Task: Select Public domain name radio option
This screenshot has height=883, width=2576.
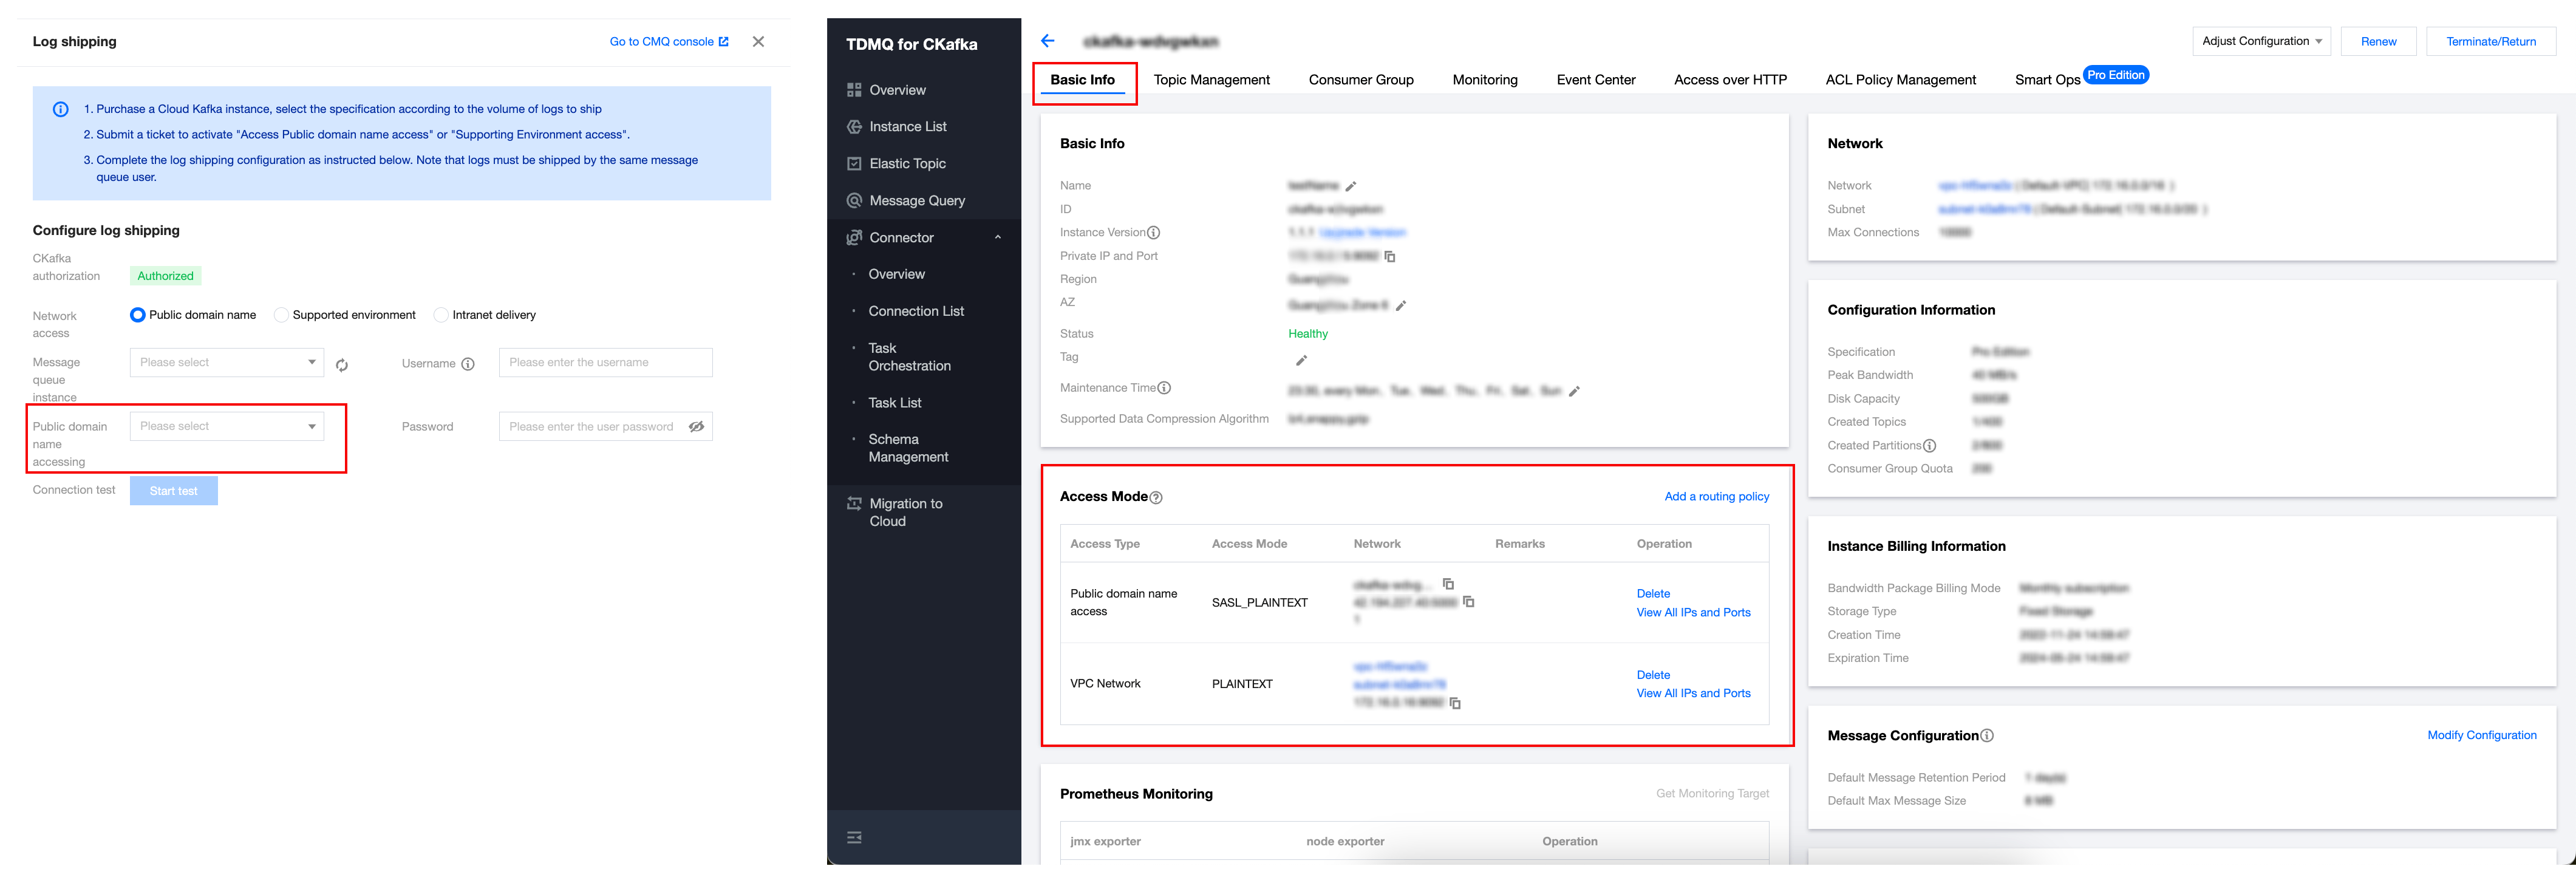Action: pos(138,315)
